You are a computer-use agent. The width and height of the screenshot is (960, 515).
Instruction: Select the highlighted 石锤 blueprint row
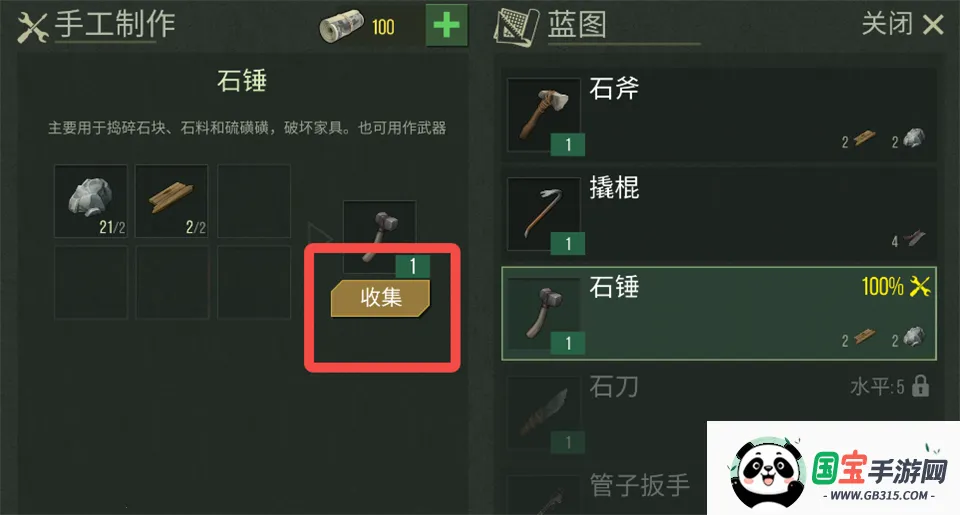[x=719, y=314]
